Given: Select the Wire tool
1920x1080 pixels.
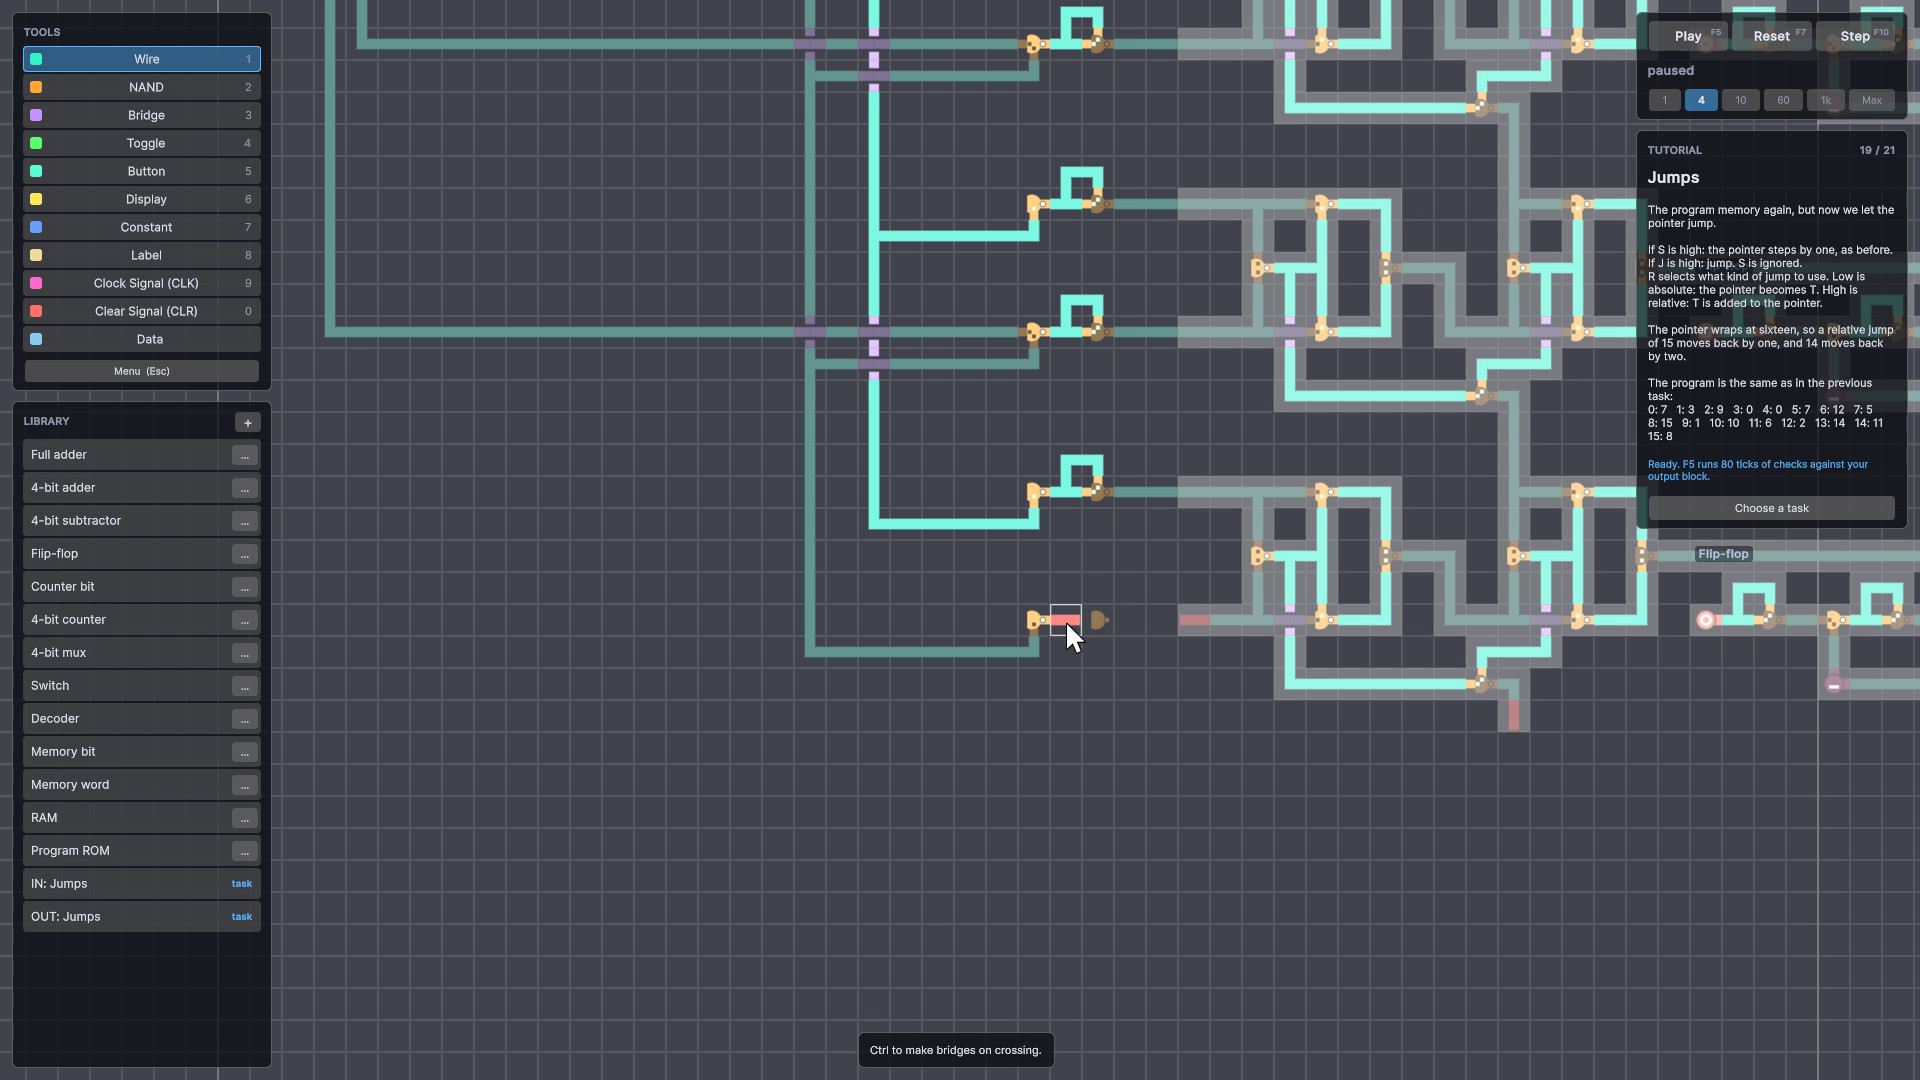Looking at the screenshot, I should 142,59.
